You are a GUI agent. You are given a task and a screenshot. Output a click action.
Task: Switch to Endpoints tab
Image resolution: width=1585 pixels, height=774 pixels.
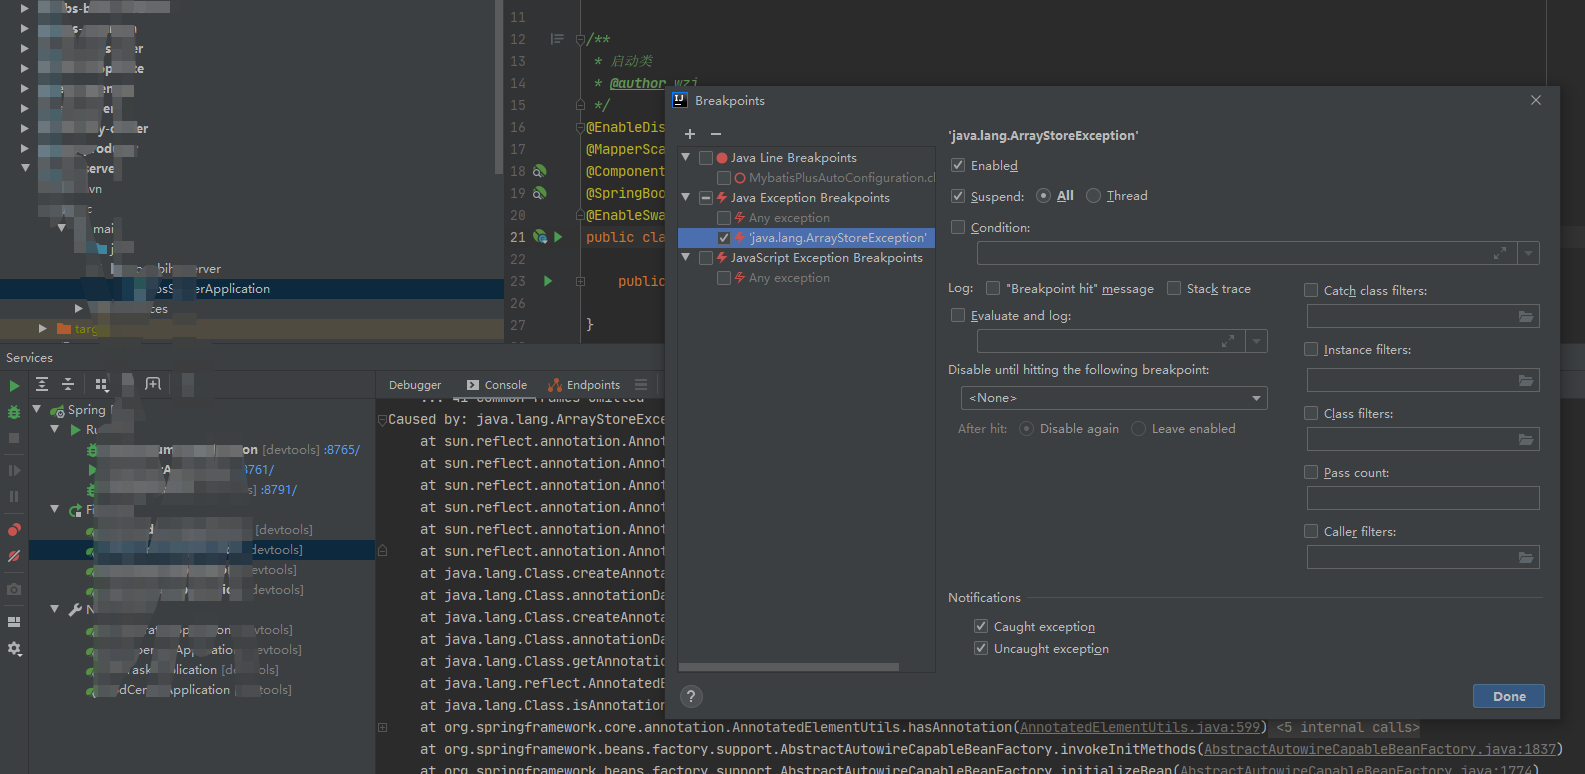click(583, 385)
